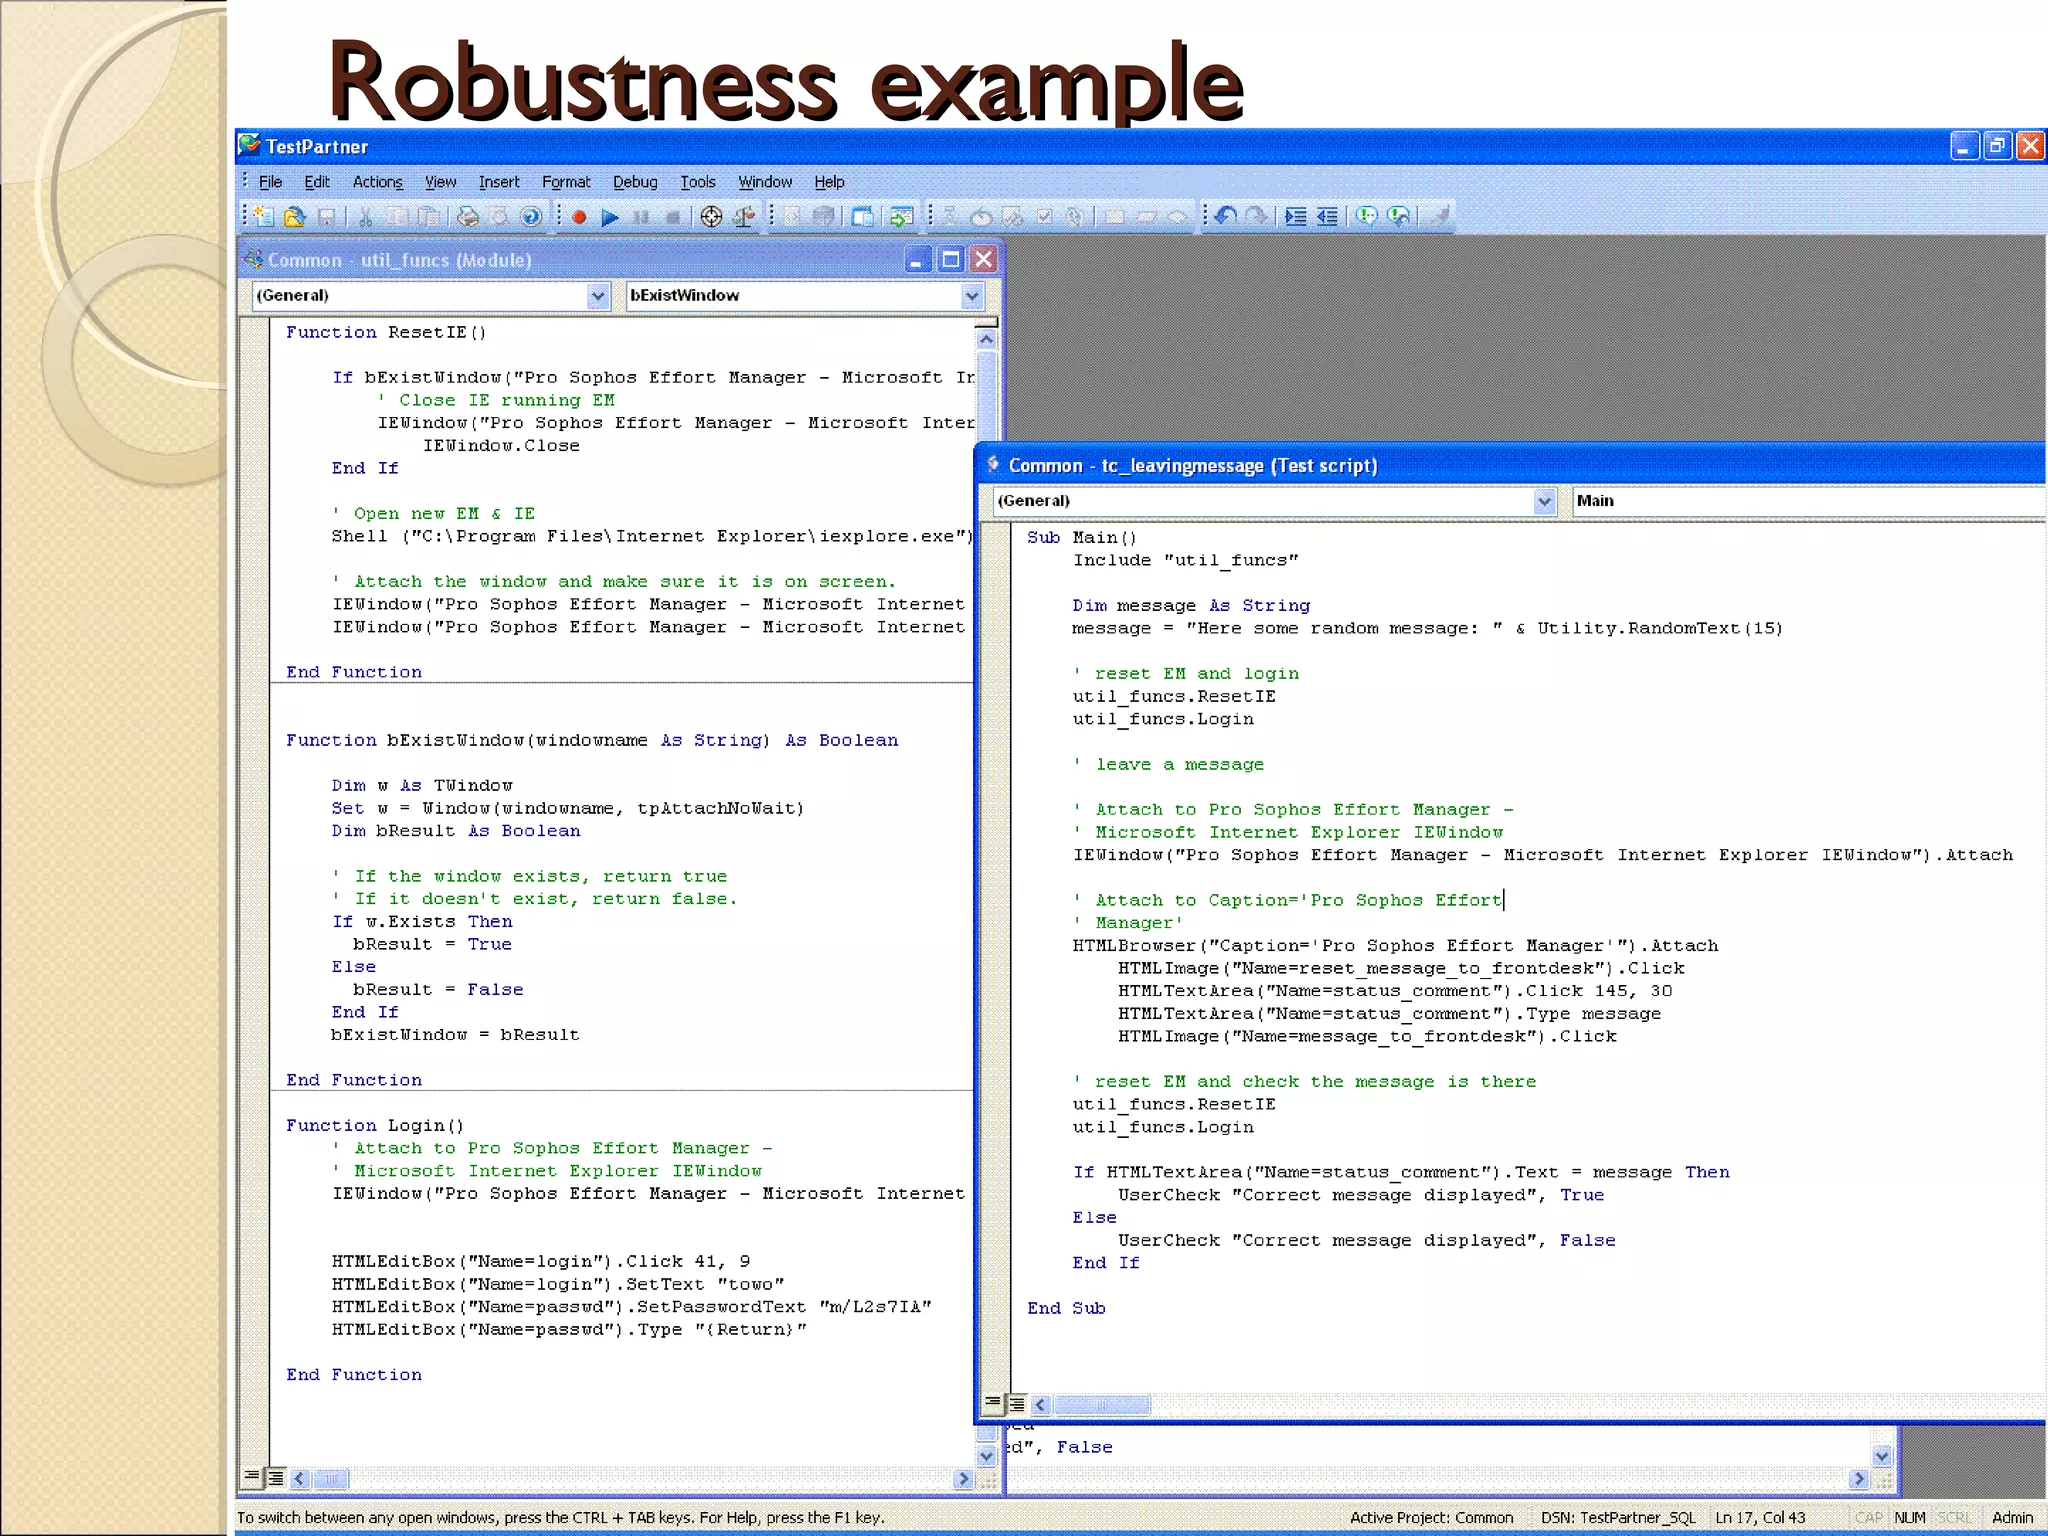Run the script with the blue Play button
Image resolution: width=2048 pixels, height=1536 pixels.
coord(610,217)
